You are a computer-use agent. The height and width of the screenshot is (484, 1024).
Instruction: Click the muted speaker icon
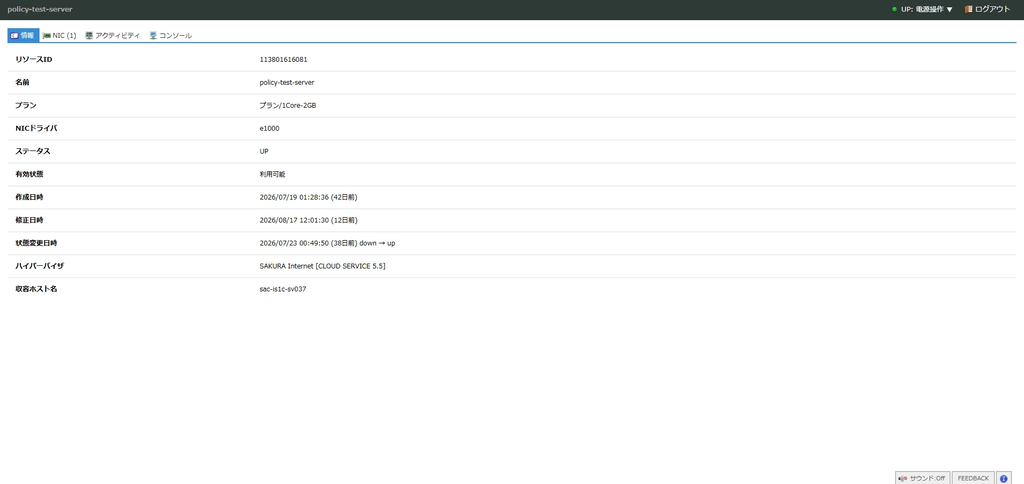click(903, 478)
